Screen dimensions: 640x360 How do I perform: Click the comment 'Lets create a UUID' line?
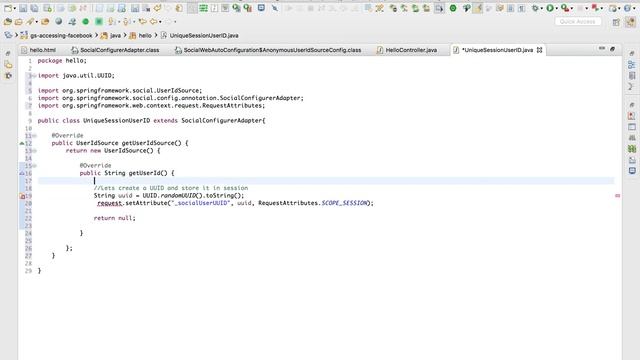(x=171, y=188)
